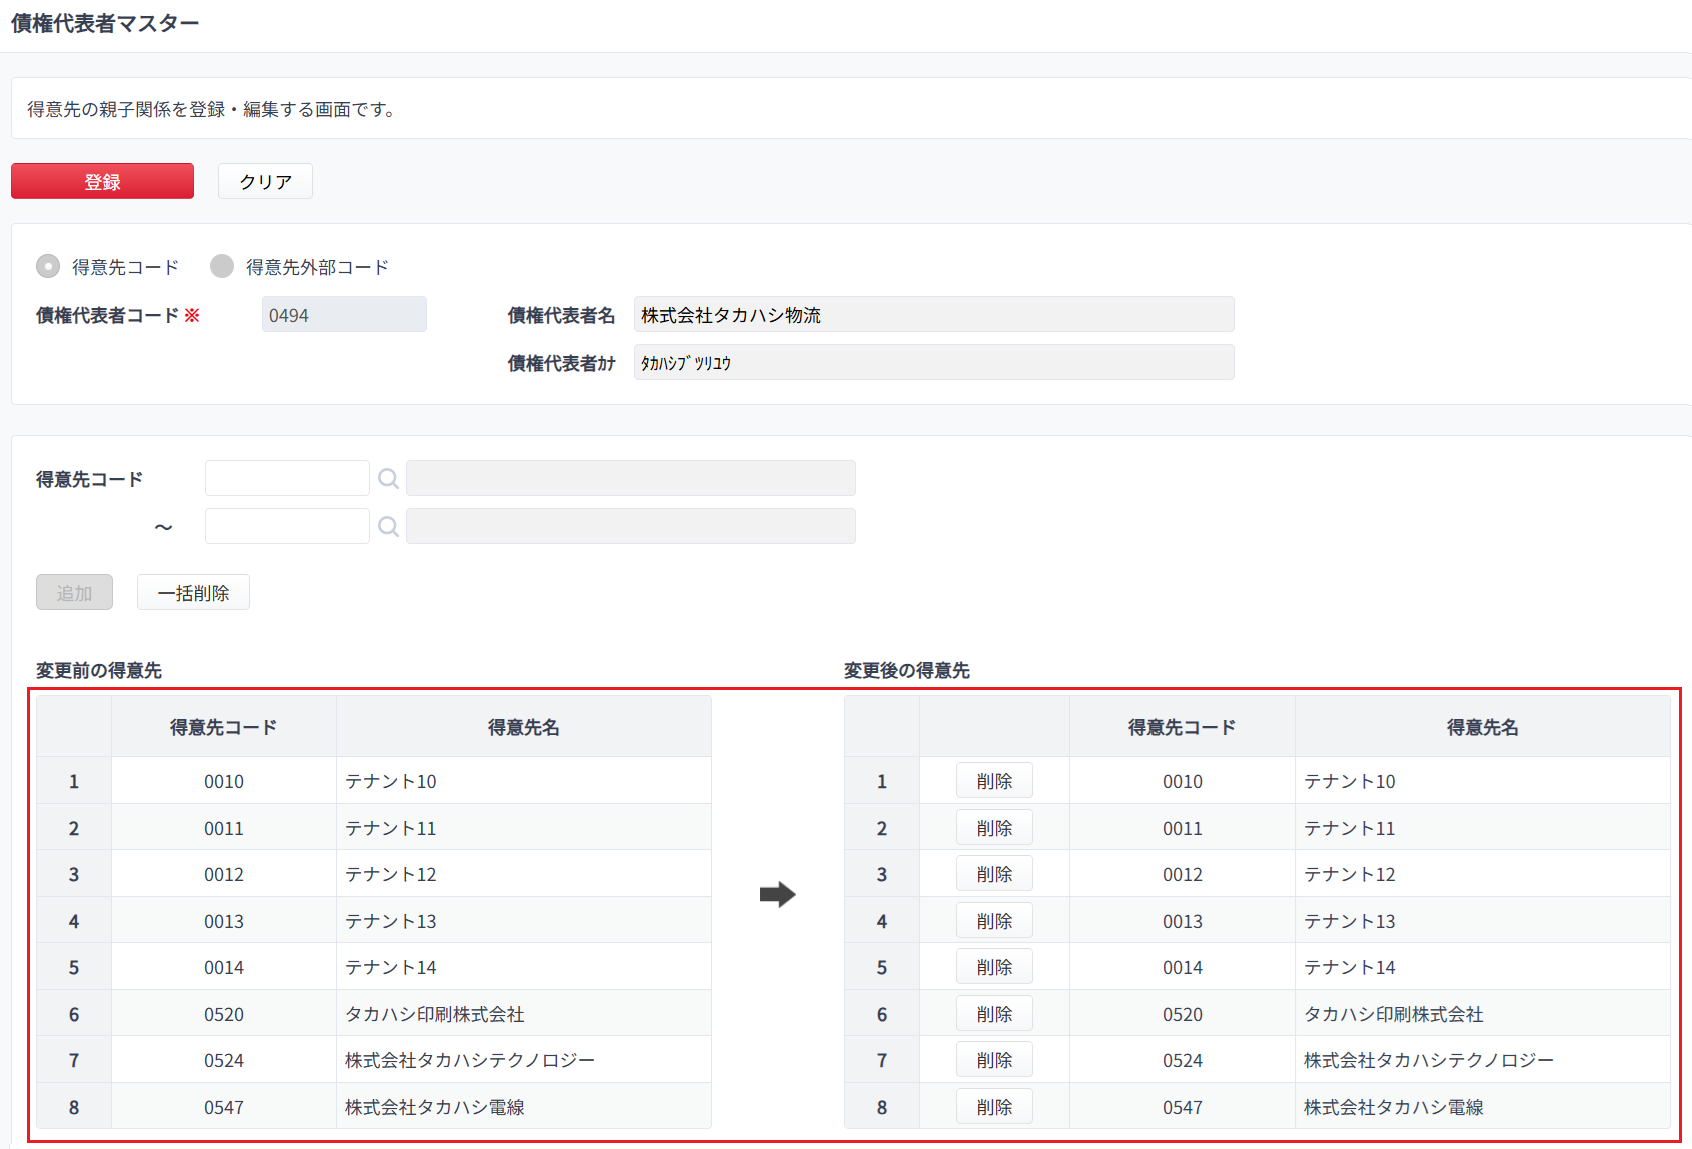Click テナント11 in the 変更前 table
The height and width of the screenshot is (1149, 1692).
pyautogui.click(x=391, y=828)
